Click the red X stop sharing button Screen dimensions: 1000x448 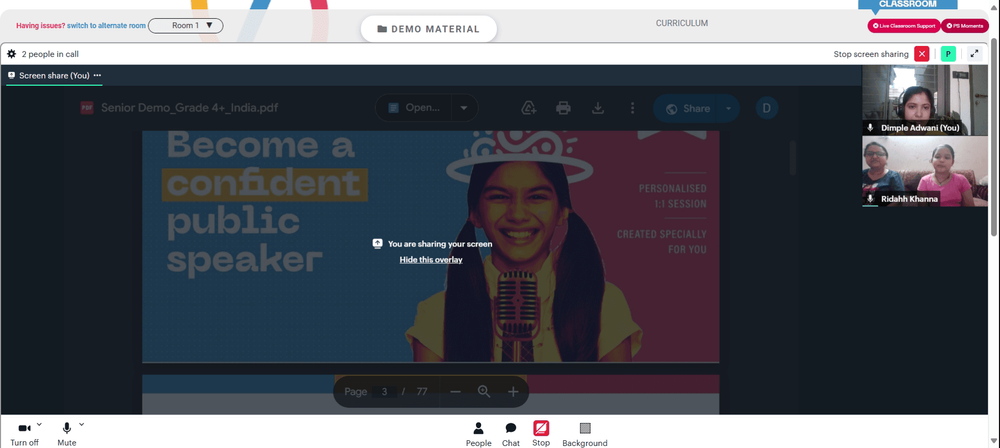coord(922,54)
